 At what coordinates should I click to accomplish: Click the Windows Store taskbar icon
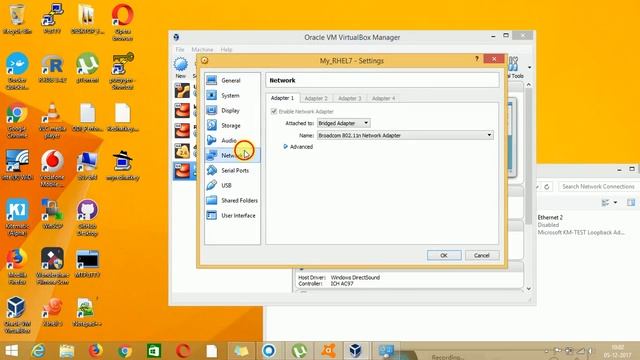(153, 351)
